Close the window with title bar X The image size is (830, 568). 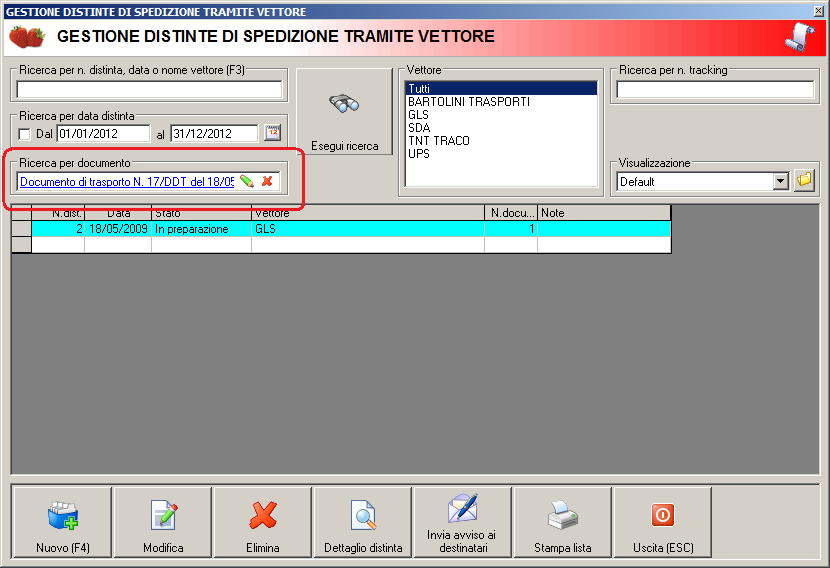tap(818, 11)
